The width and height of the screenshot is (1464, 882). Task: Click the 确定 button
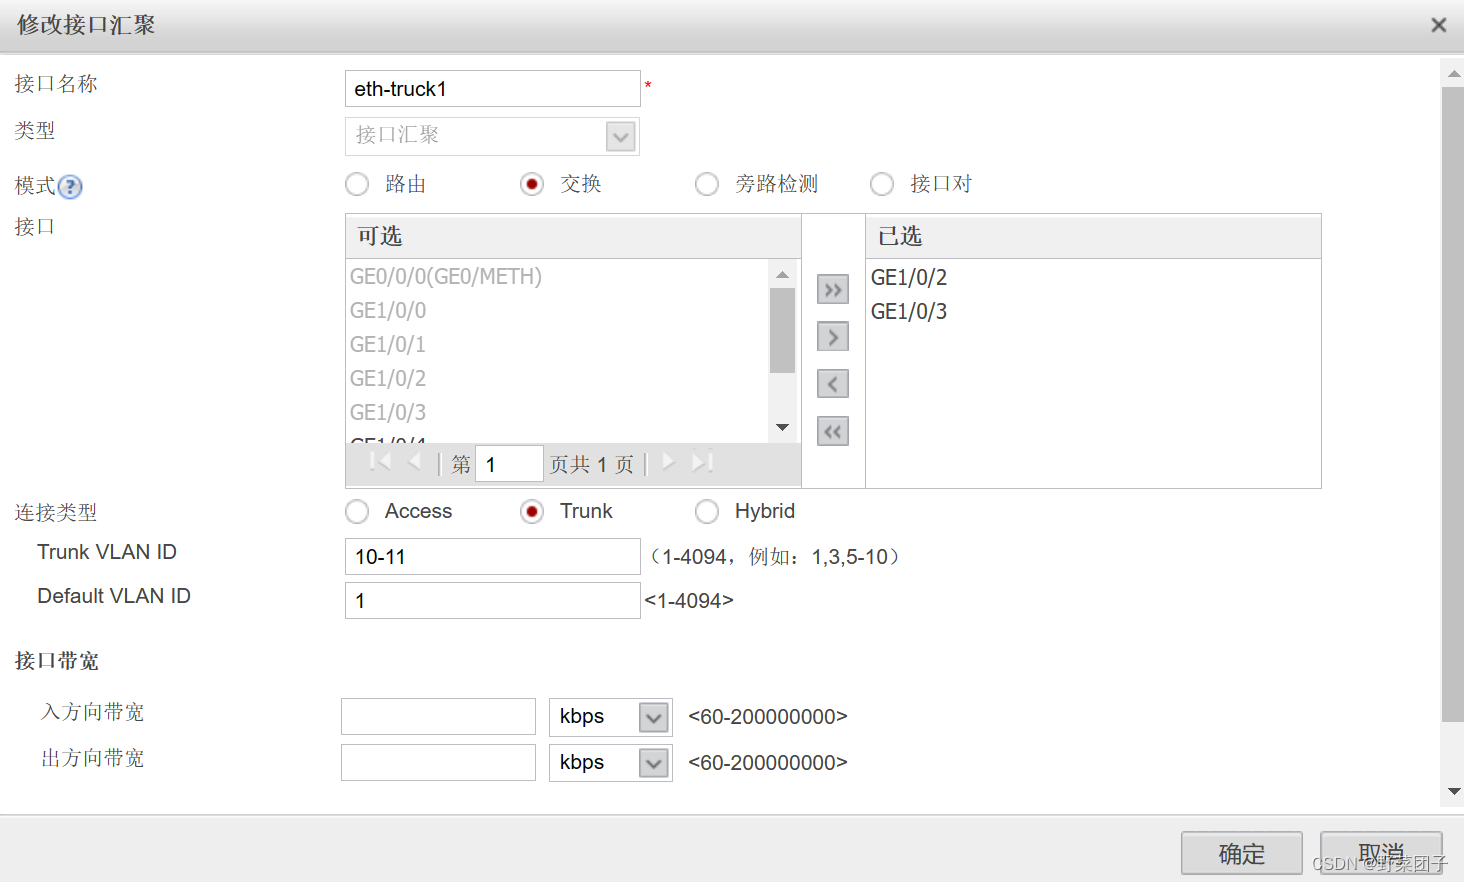tap(1242, 854)
